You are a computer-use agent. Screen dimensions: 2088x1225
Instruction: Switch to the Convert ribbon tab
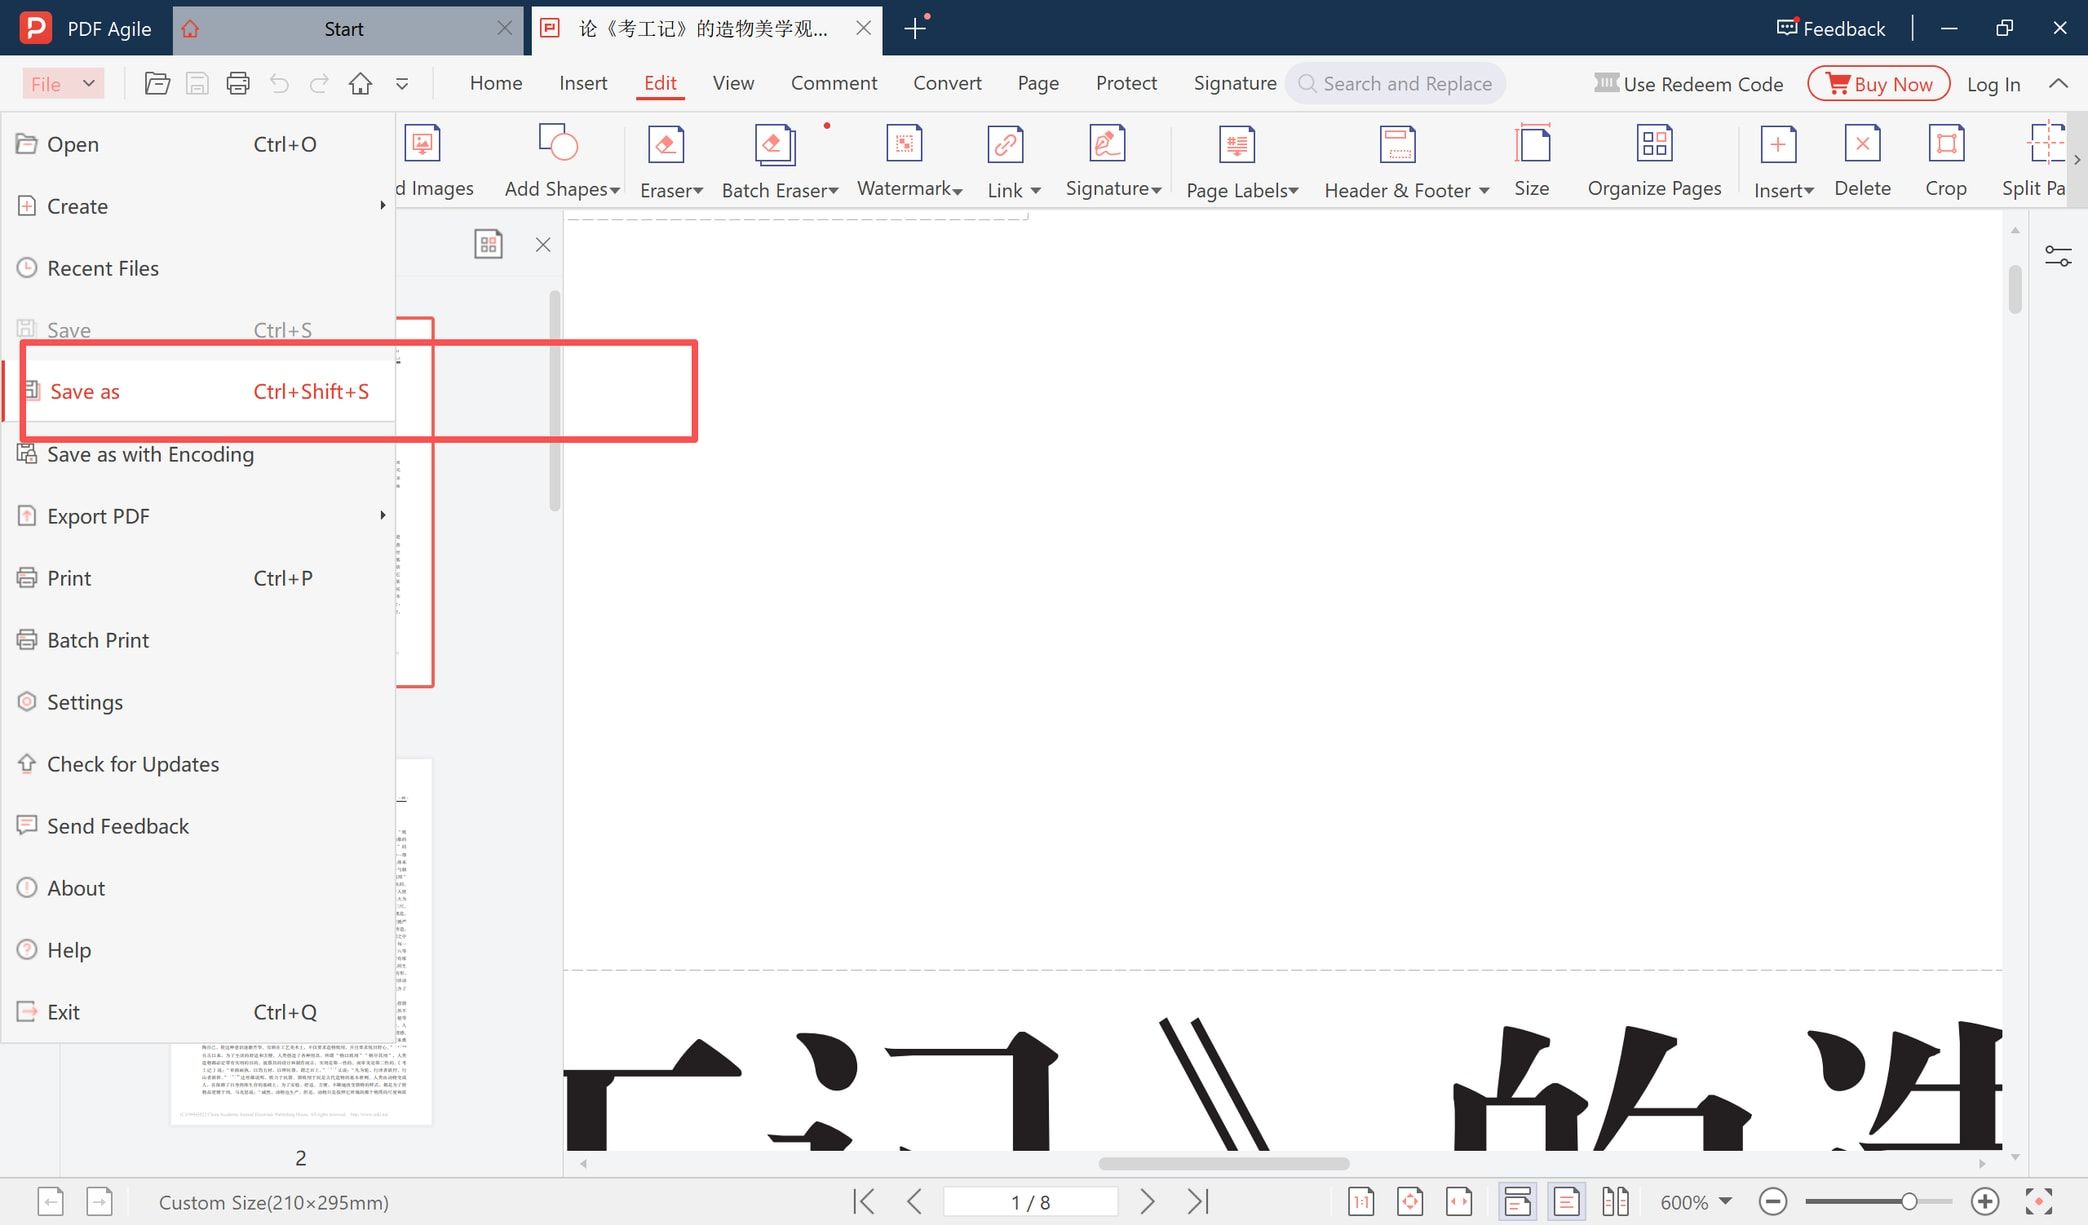click(x=947, y=83)
